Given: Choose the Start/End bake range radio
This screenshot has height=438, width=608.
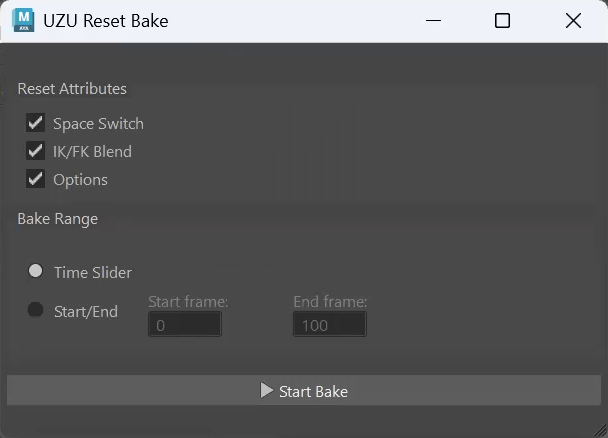Looking at the screenshot, I should 35,309.
